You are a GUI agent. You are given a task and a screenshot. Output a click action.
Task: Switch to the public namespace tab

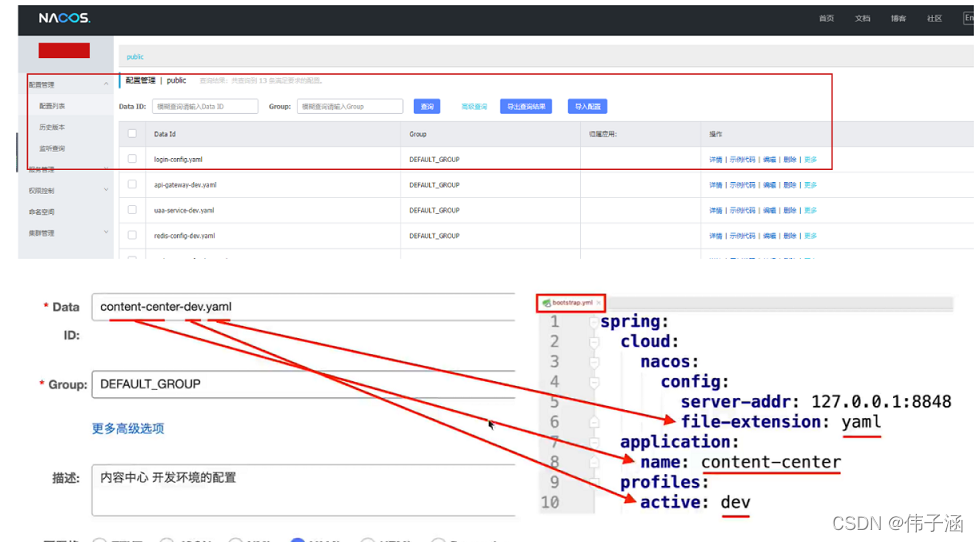[x=135, y=57]
